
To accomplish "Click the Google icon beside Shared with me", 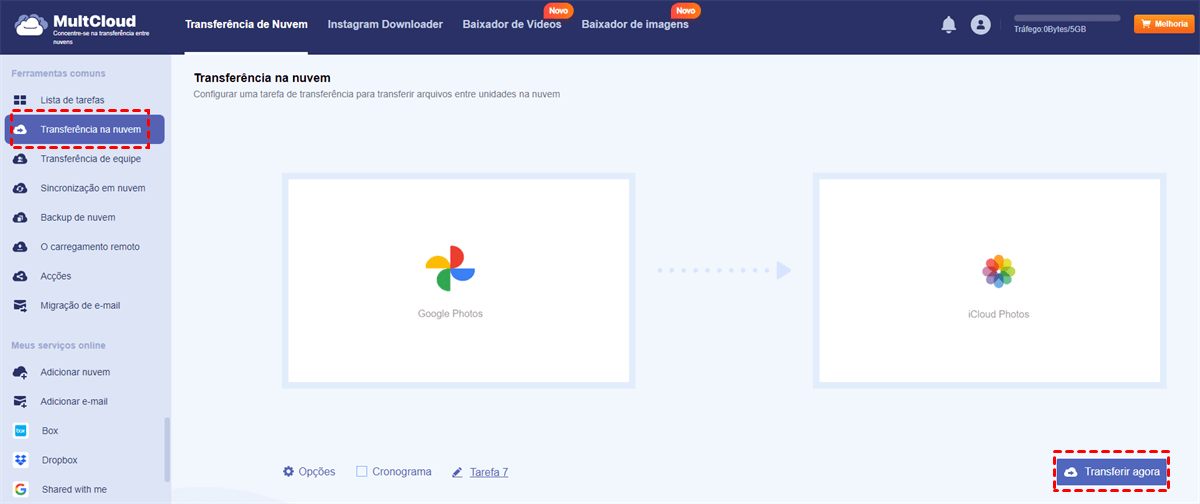I will pyautogui.click(x=20, y=489).
